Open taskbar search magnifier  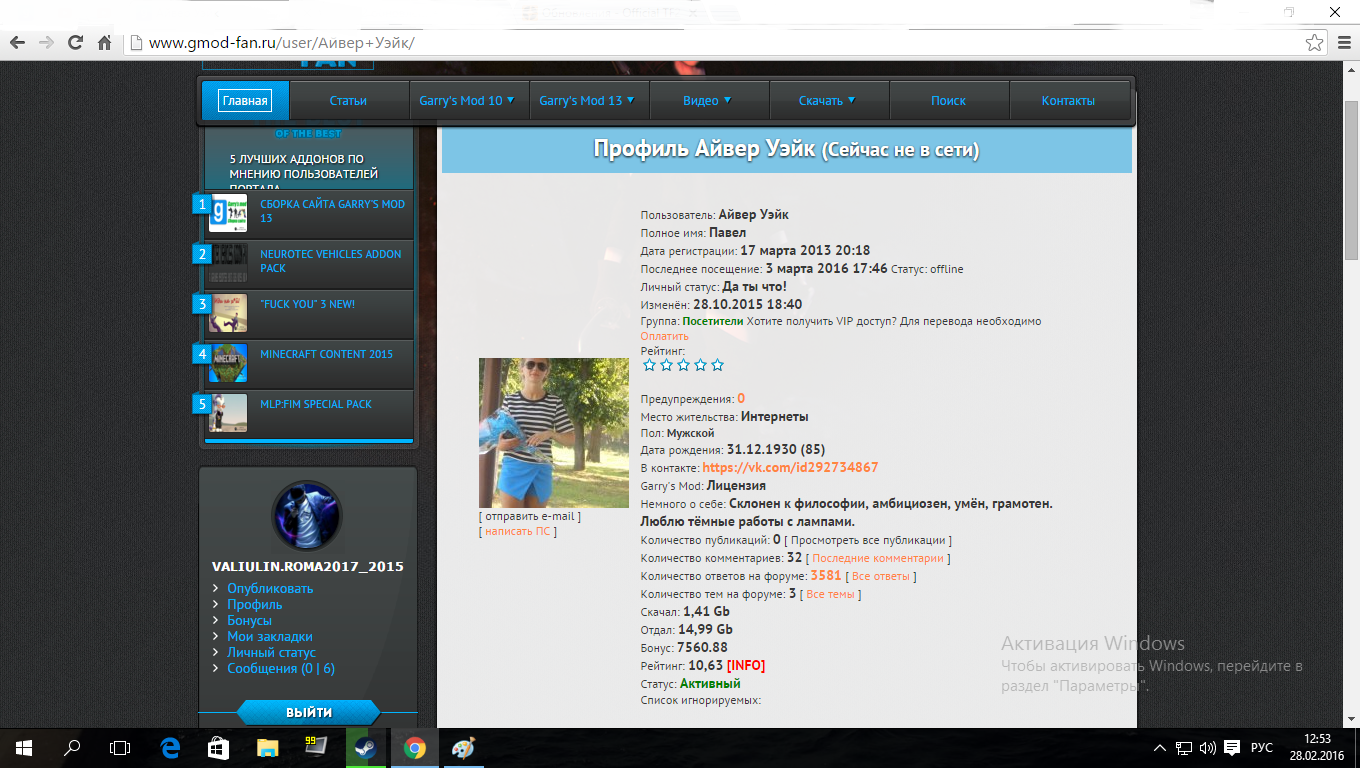(72, 747)
